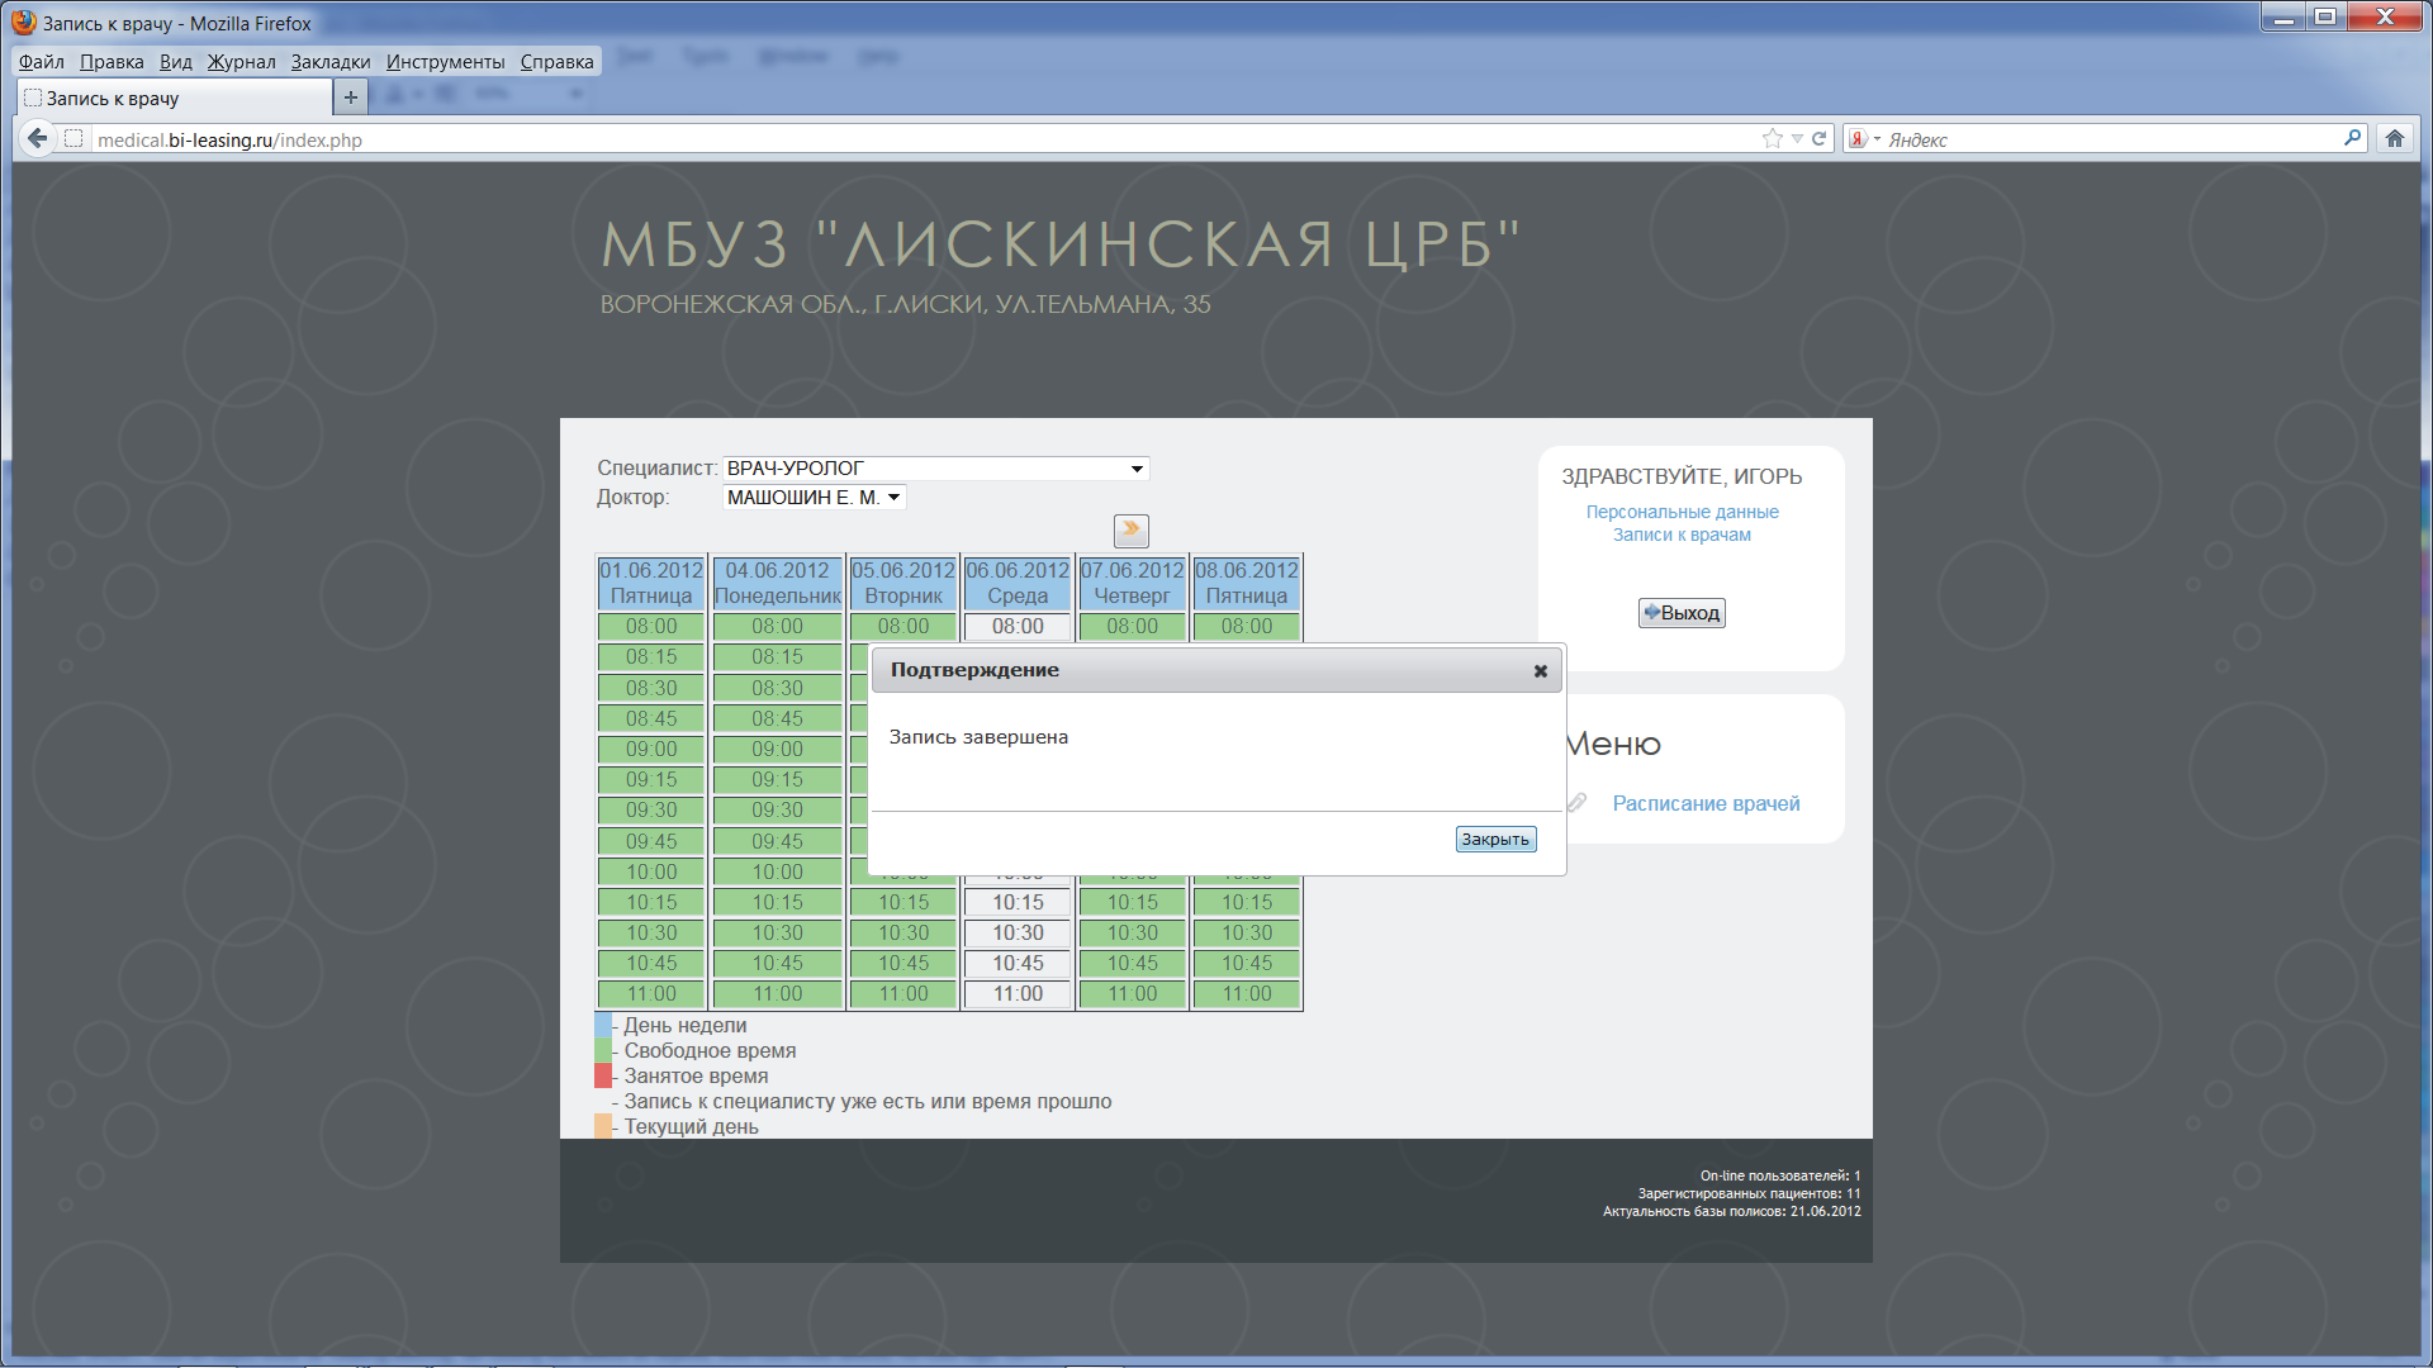Click the 04.06.2012 Понедельник column header
Viewport: 2433px width, 1368px height.
click(777, 582)
